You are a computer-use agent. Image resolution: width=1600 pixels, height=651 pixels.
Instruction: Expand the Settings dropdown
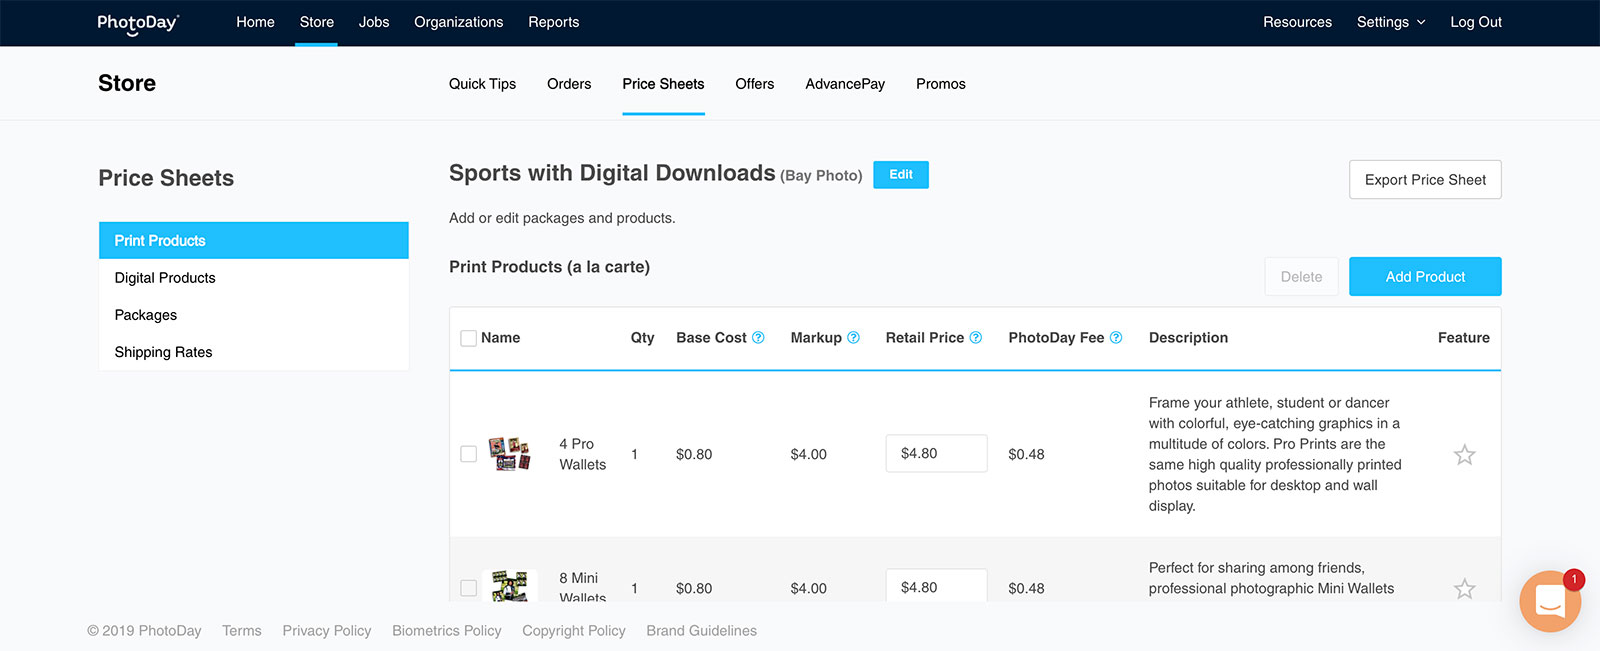point(1391,22)
